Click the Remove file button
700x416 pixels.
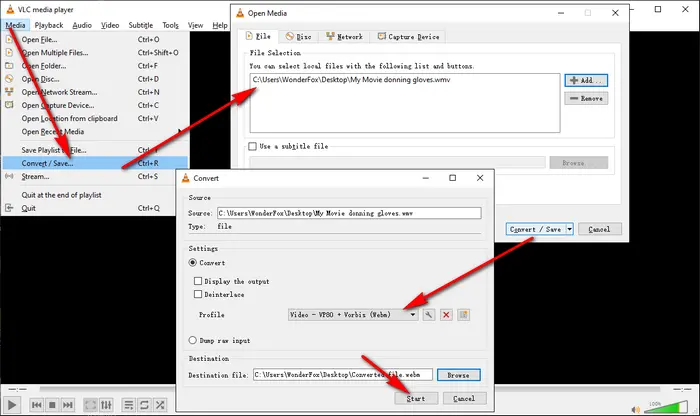tap(586, 98)
